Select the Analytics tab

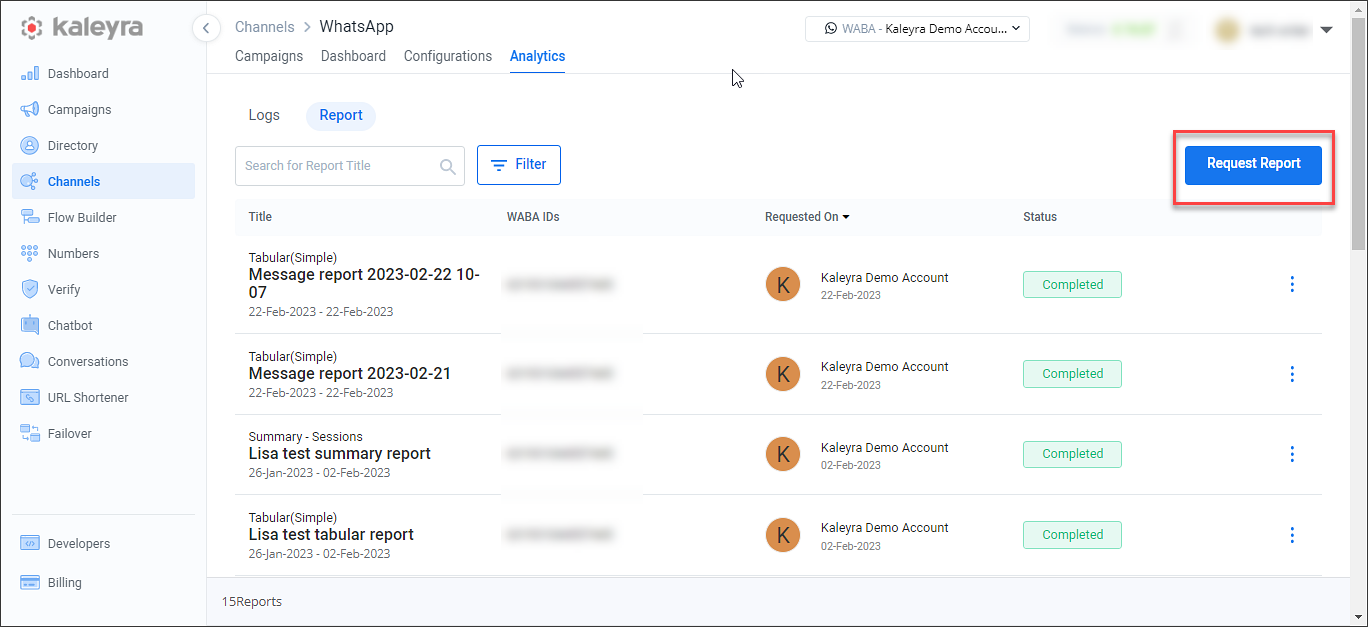[x=538, y=56]
